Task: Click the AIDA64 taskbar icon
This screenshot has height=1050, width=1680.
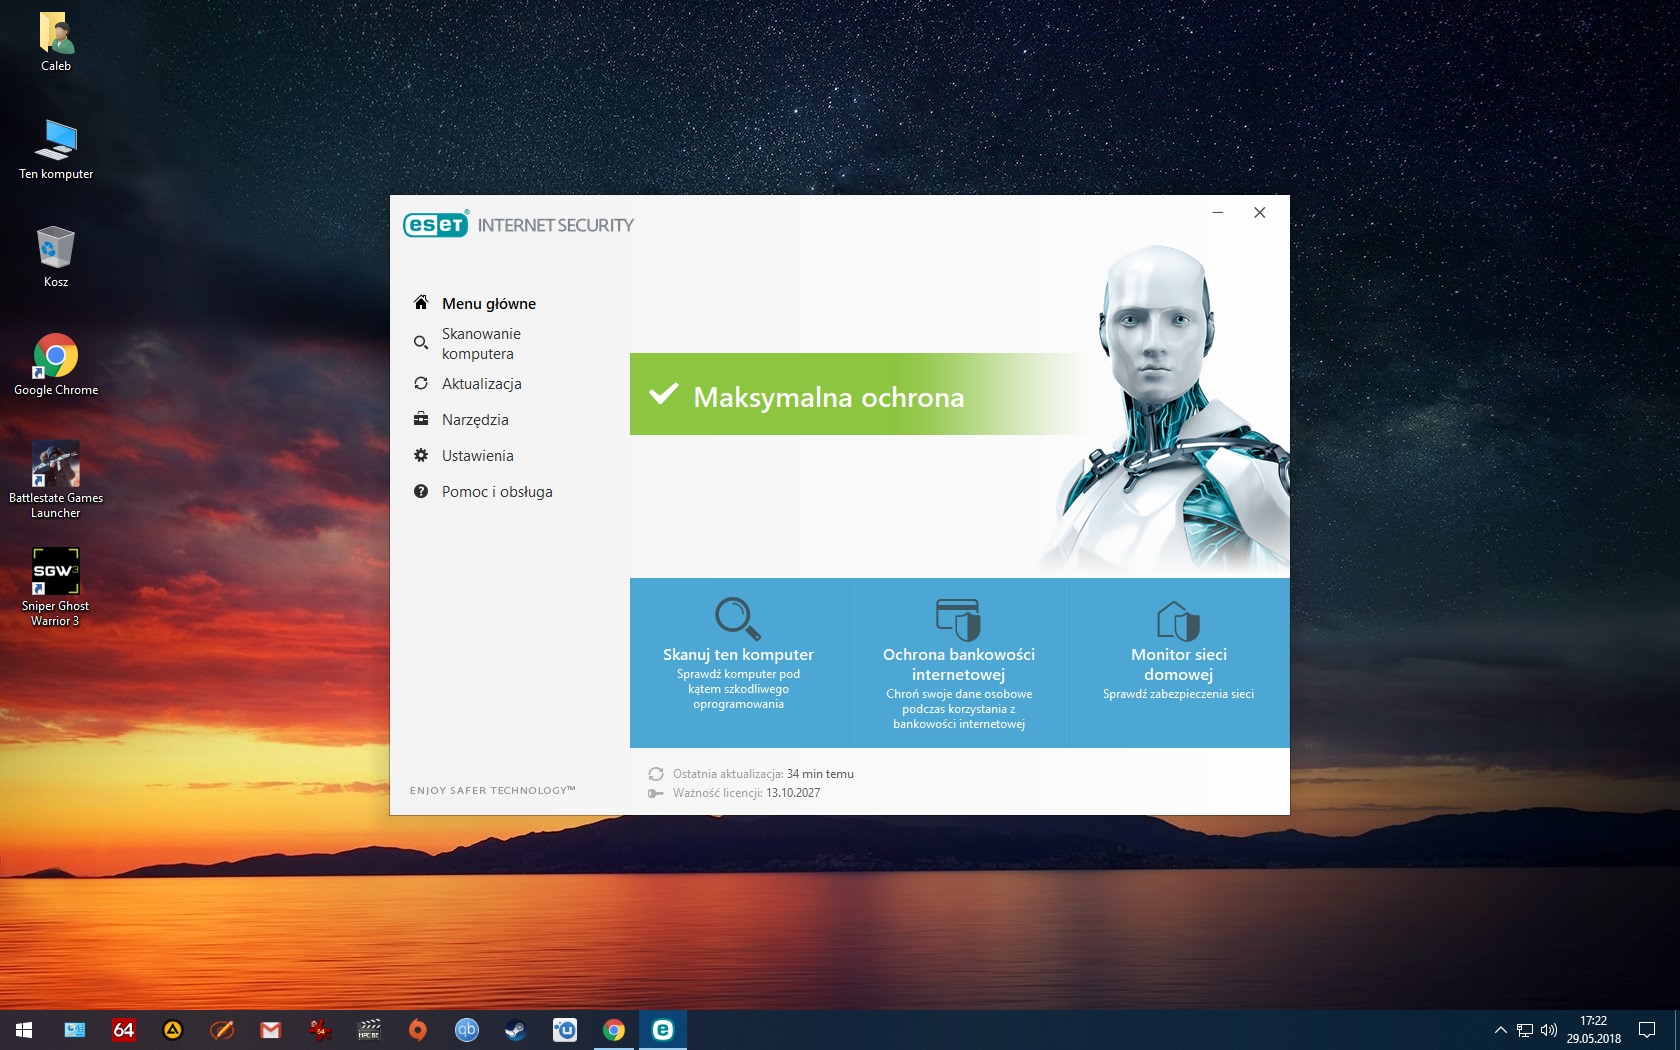Action: click(x=123, y=1030)
